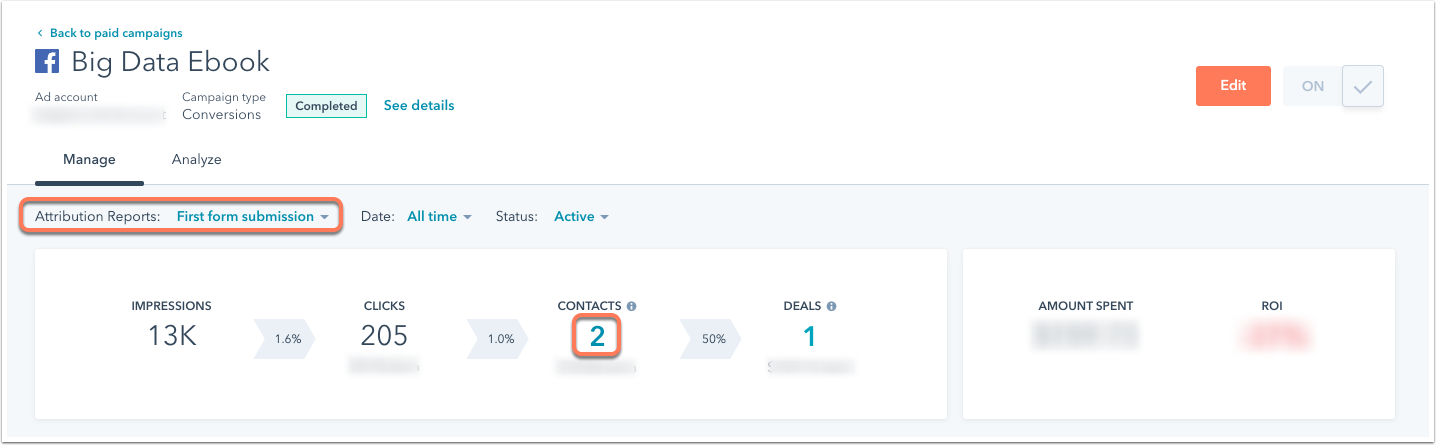
Task: Select the Manage tab
Action: tap(89, 159)
